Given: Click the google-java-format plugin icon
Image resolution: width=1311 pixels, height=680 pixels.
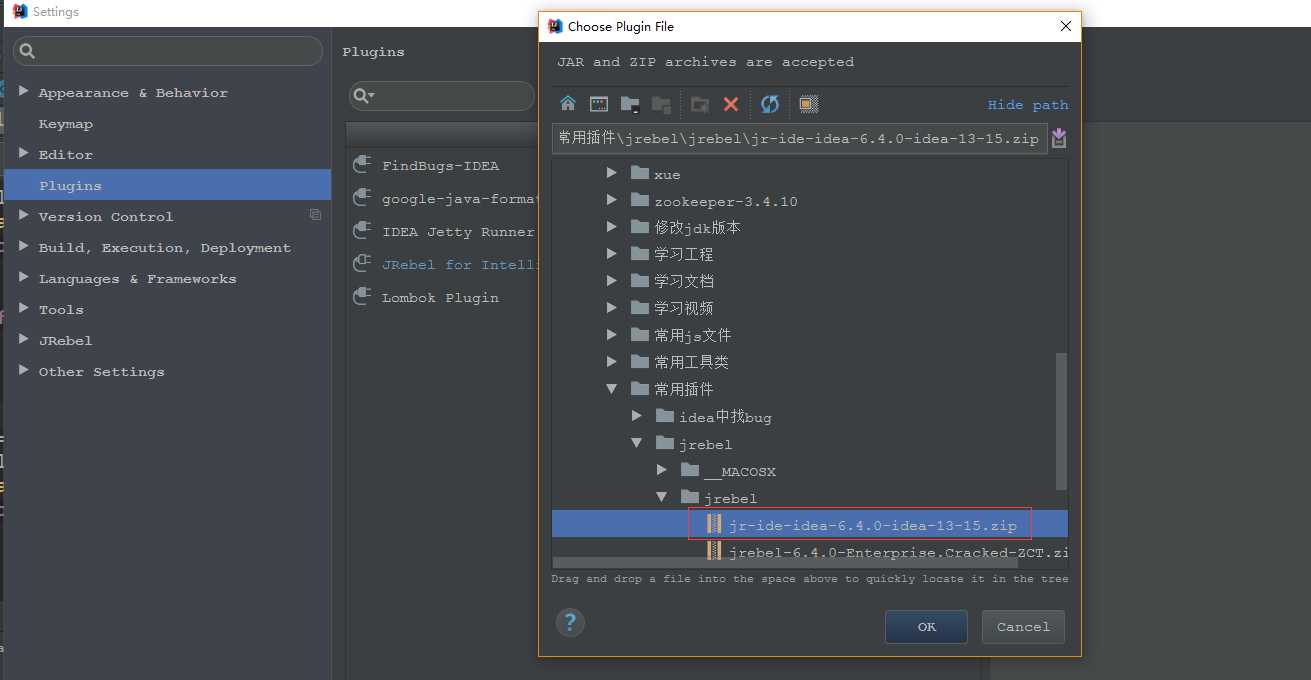Looking at the screenshot, I should (x=362, y=199).
